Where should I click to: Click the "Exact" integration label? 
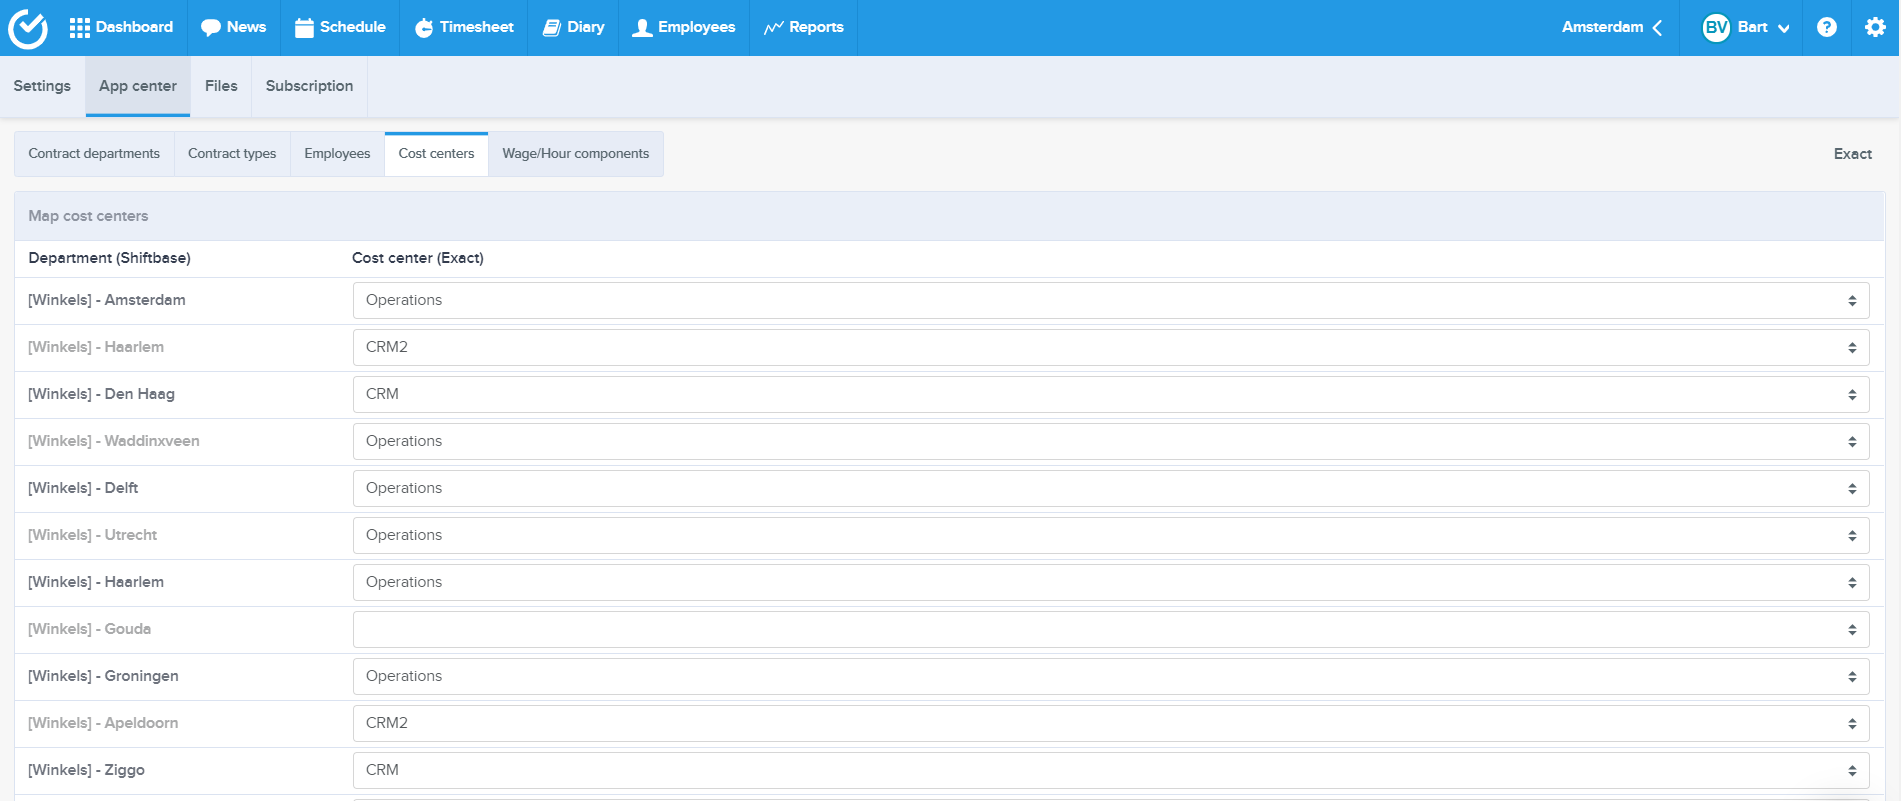pyautogui.click(x=1852, y=154)
